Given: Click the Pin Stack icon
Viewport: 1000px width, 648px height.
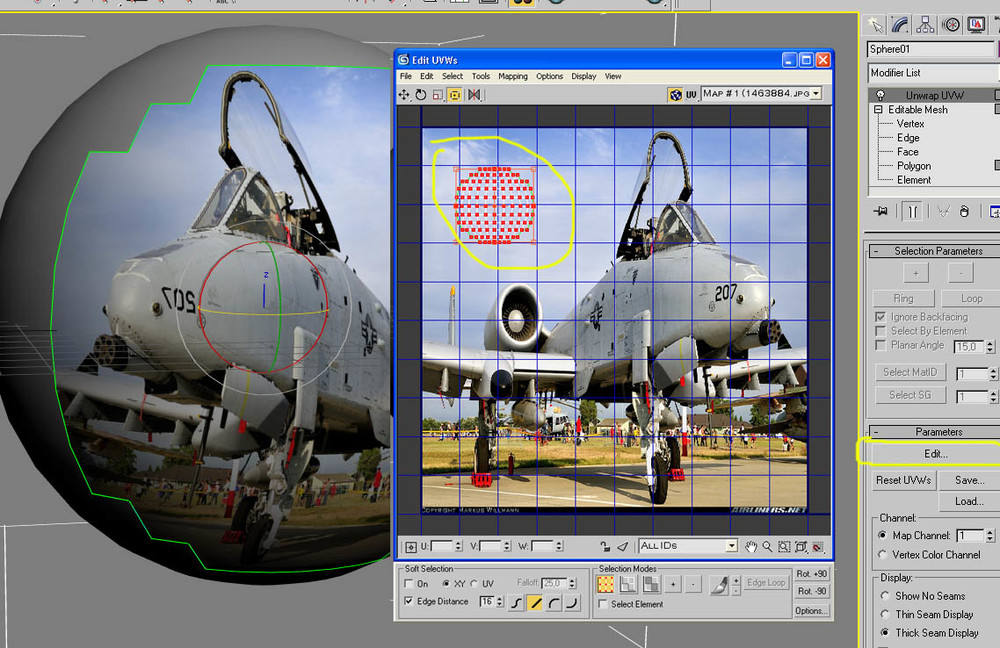Looking at the screenshot, I should 881,211.
